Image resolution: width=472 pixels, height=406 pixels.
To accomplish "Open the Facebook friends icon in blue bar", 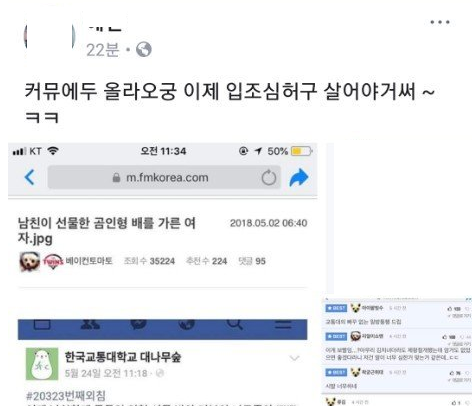I will 90,324.
